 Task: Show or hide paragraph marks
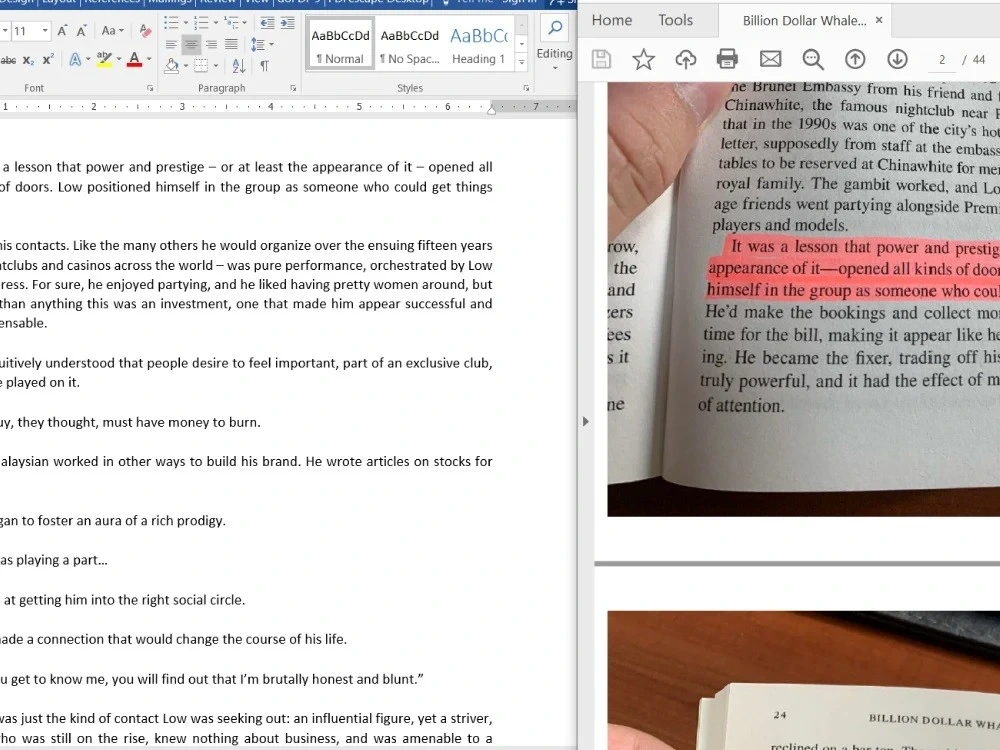[x=265, y=66]
